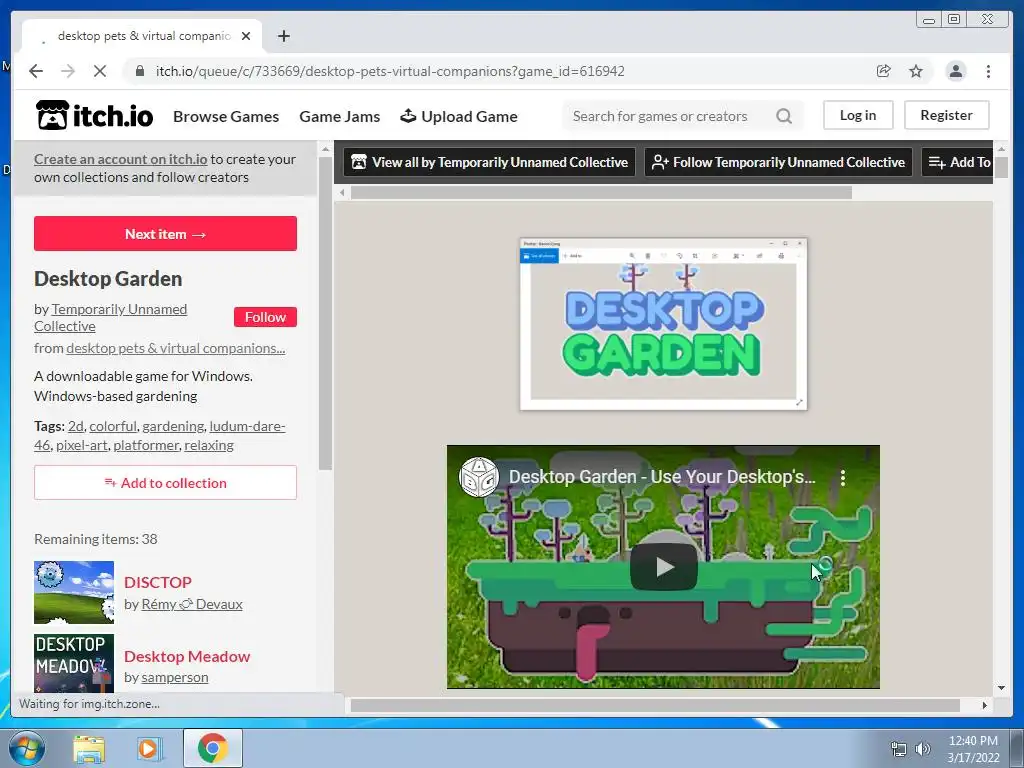Open the taskbar clock showing 12:40 PM

973,749
